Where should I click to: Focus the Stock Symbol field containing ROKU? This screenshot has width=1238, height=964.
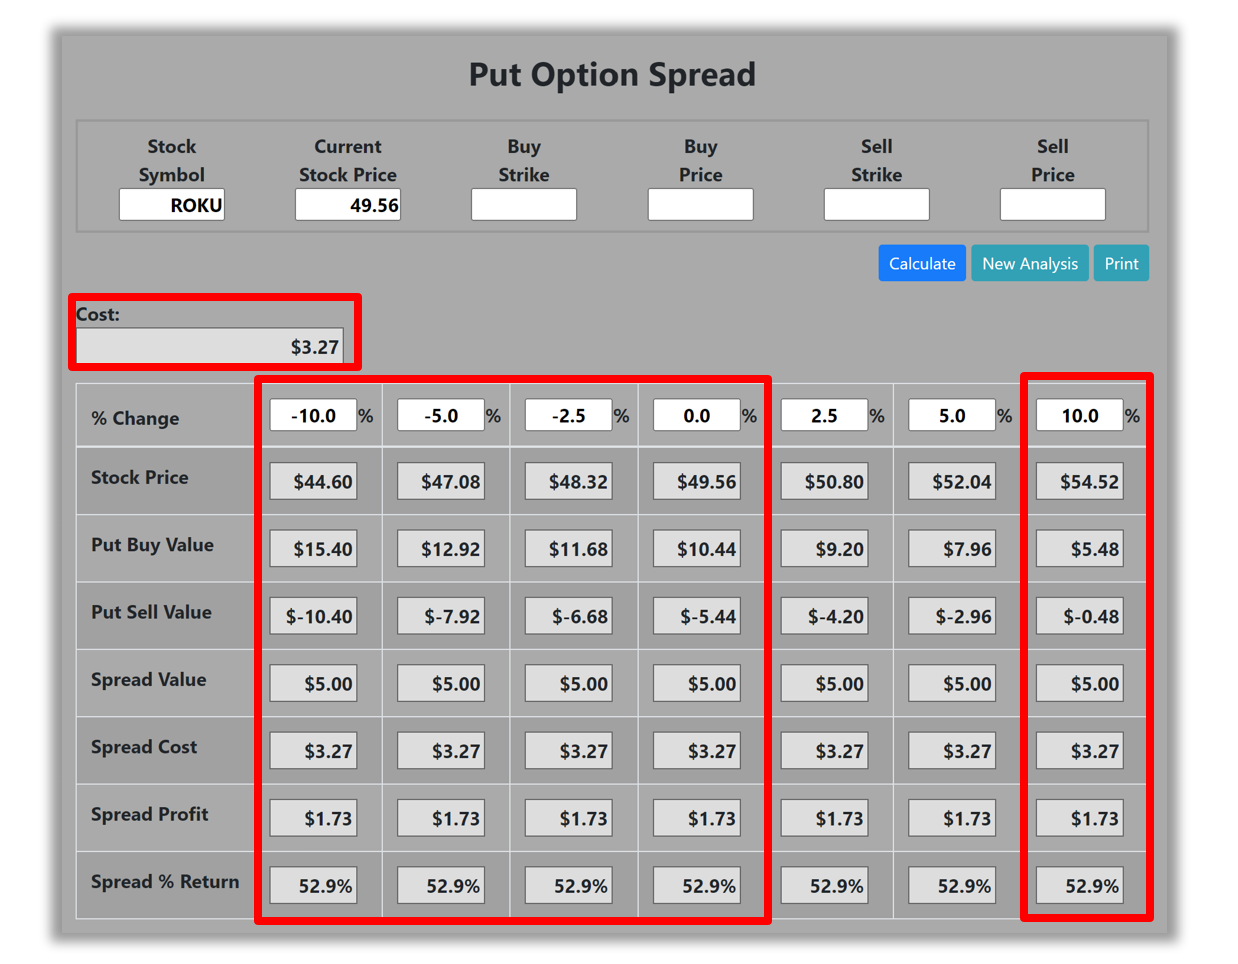click(172, 205)
